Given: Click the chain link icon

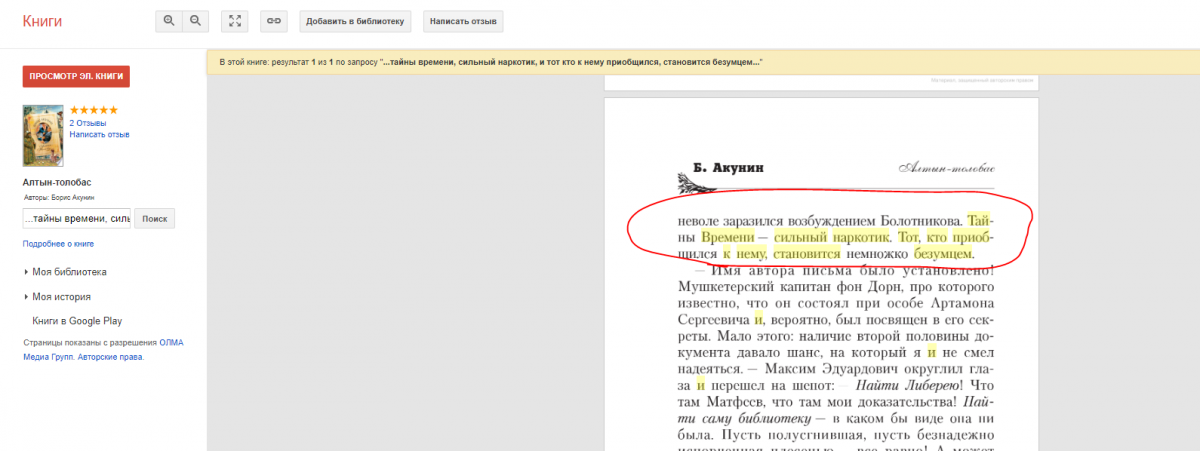Looking at the screenshot, I should (x=273, y=21).
